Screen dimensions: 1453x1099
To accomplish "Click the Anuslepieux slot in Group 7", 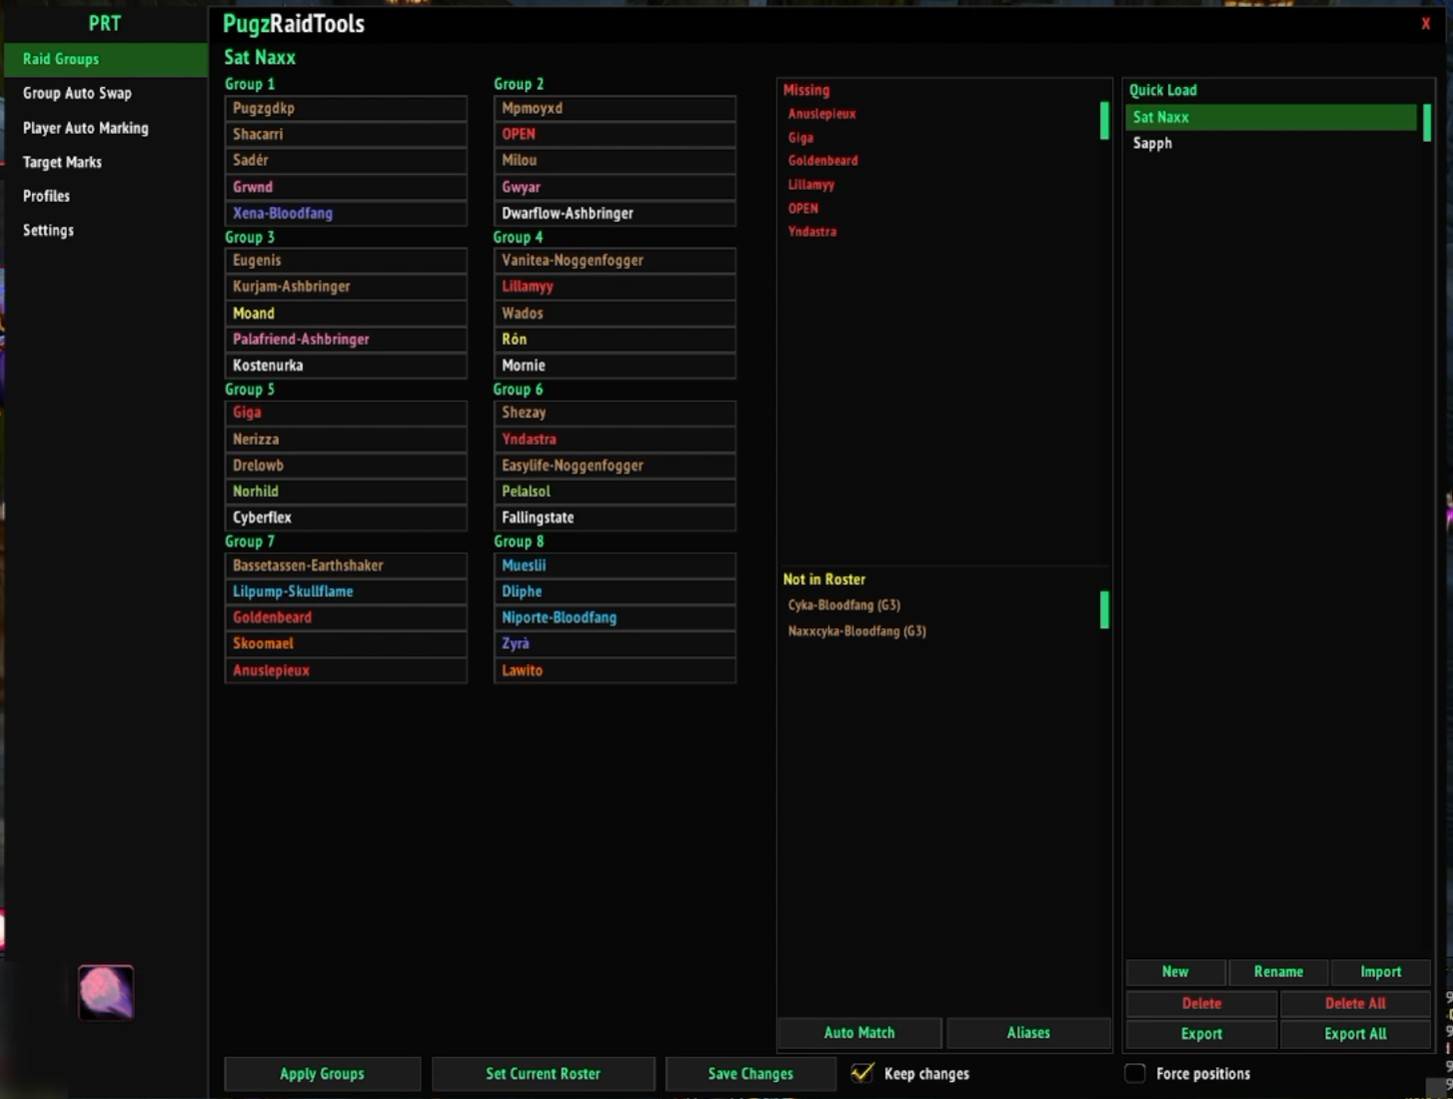I will click(x=346, y=670).
